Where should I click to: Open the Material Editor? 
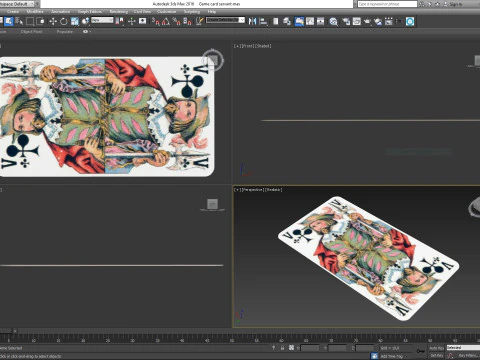point(333,21)
